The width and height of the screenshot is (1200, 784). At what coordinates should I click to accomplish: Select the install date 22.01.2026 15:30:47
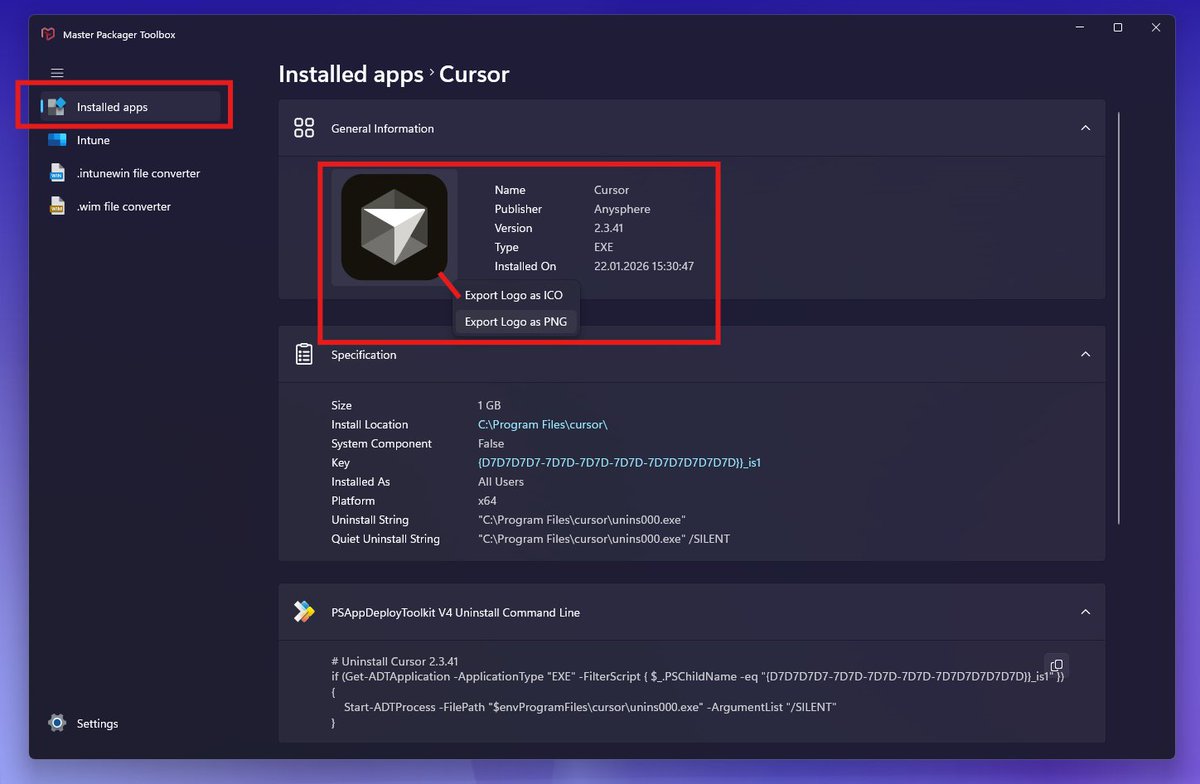pos(644,267)
